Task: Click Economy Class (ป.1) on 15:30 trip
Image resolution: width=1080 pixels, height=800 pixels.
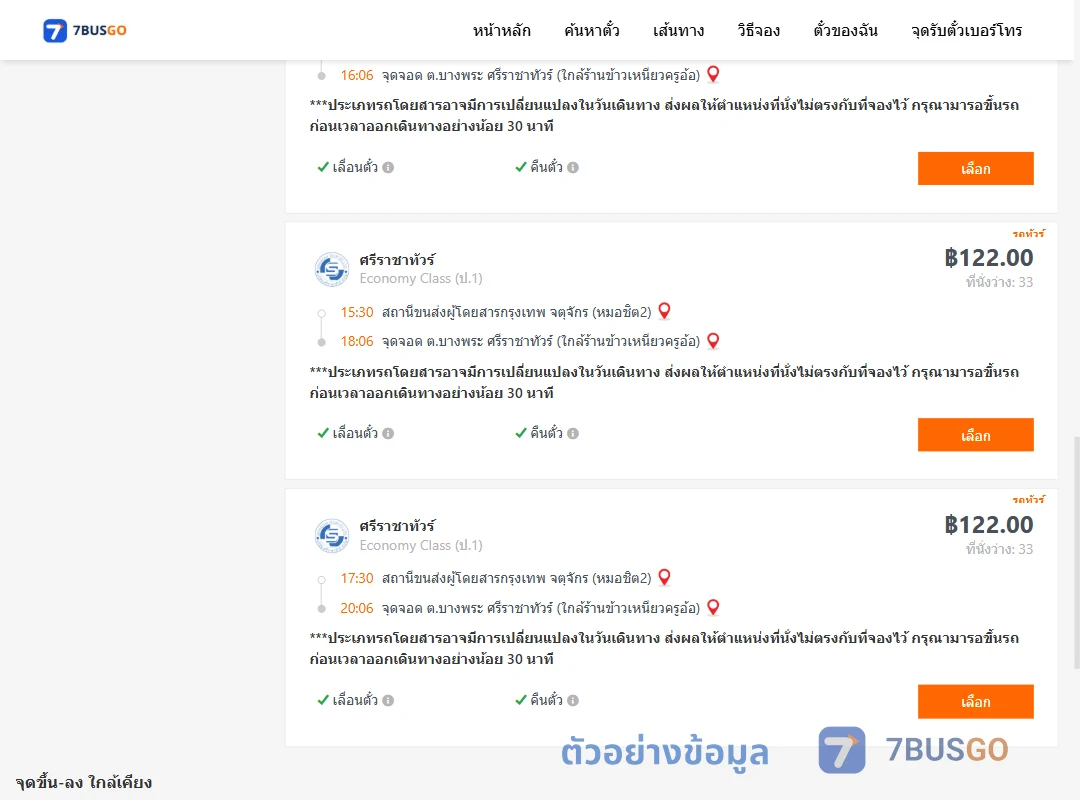Action: pyautogui.click(x=421, y=278)
